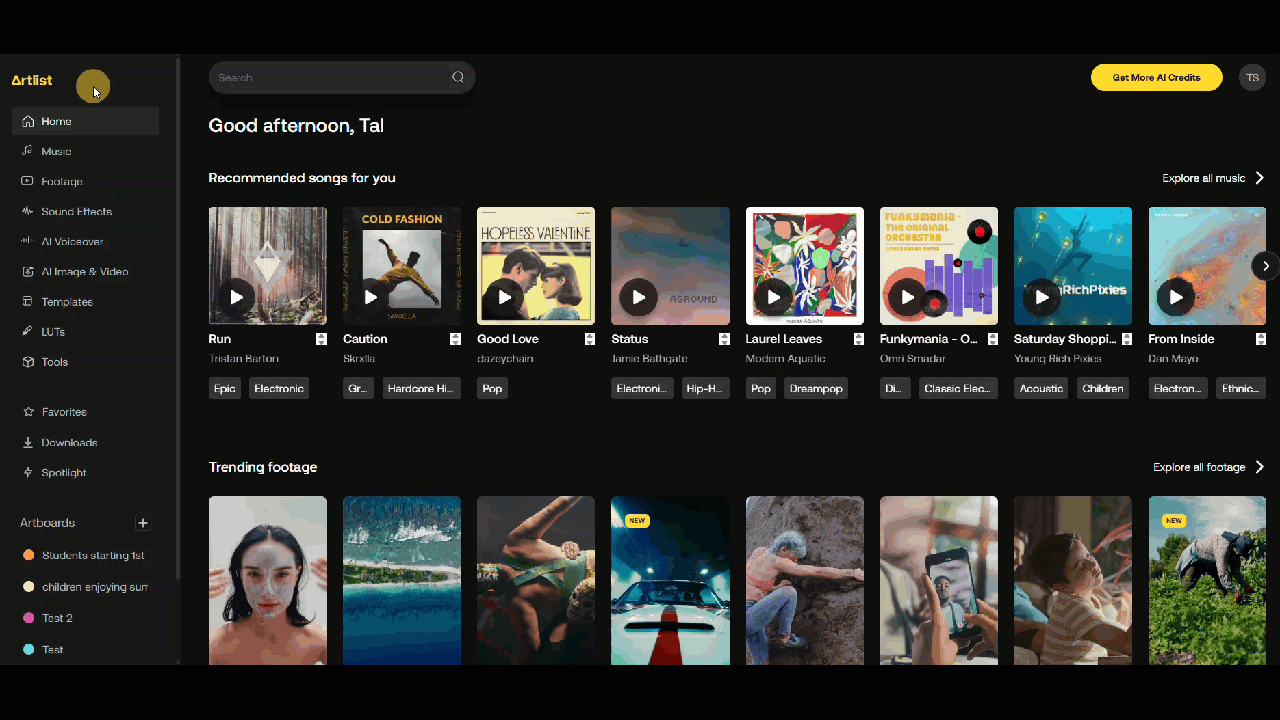This screenshot has width=1280, height=720.
Task: Expand Explore all music chevron
Action: (x=1259, y=178)
